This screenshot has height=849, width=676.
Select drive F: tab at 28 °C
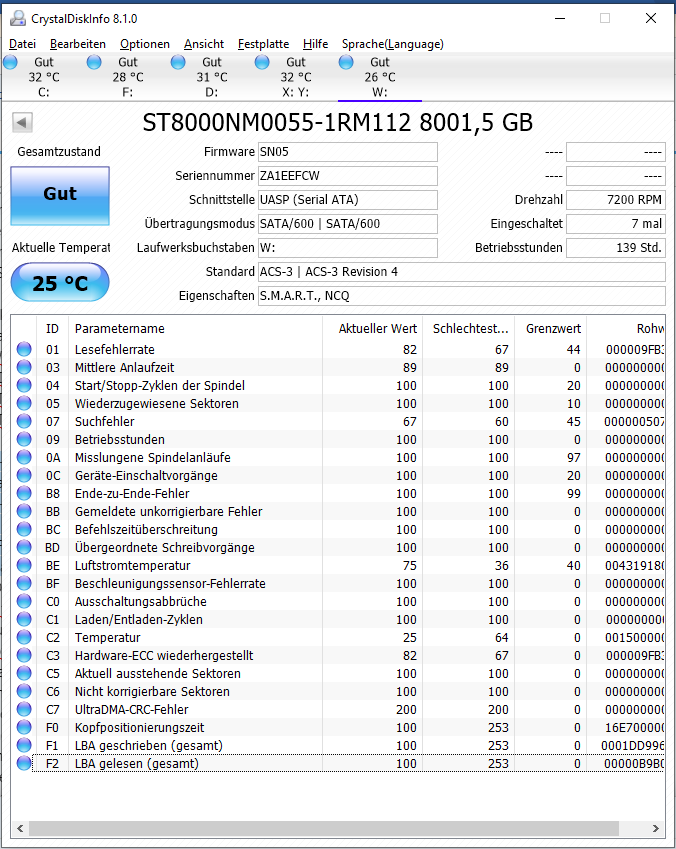pos(127,77)
